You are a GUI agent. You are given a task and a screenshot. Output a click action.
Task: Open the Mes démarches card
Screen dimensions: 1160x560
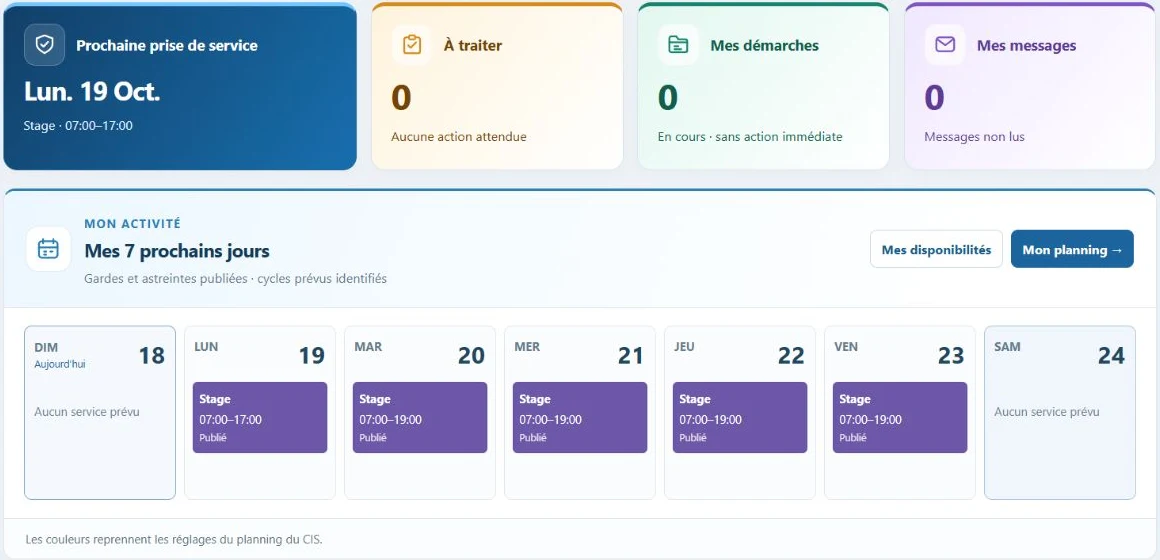point(763,87)
